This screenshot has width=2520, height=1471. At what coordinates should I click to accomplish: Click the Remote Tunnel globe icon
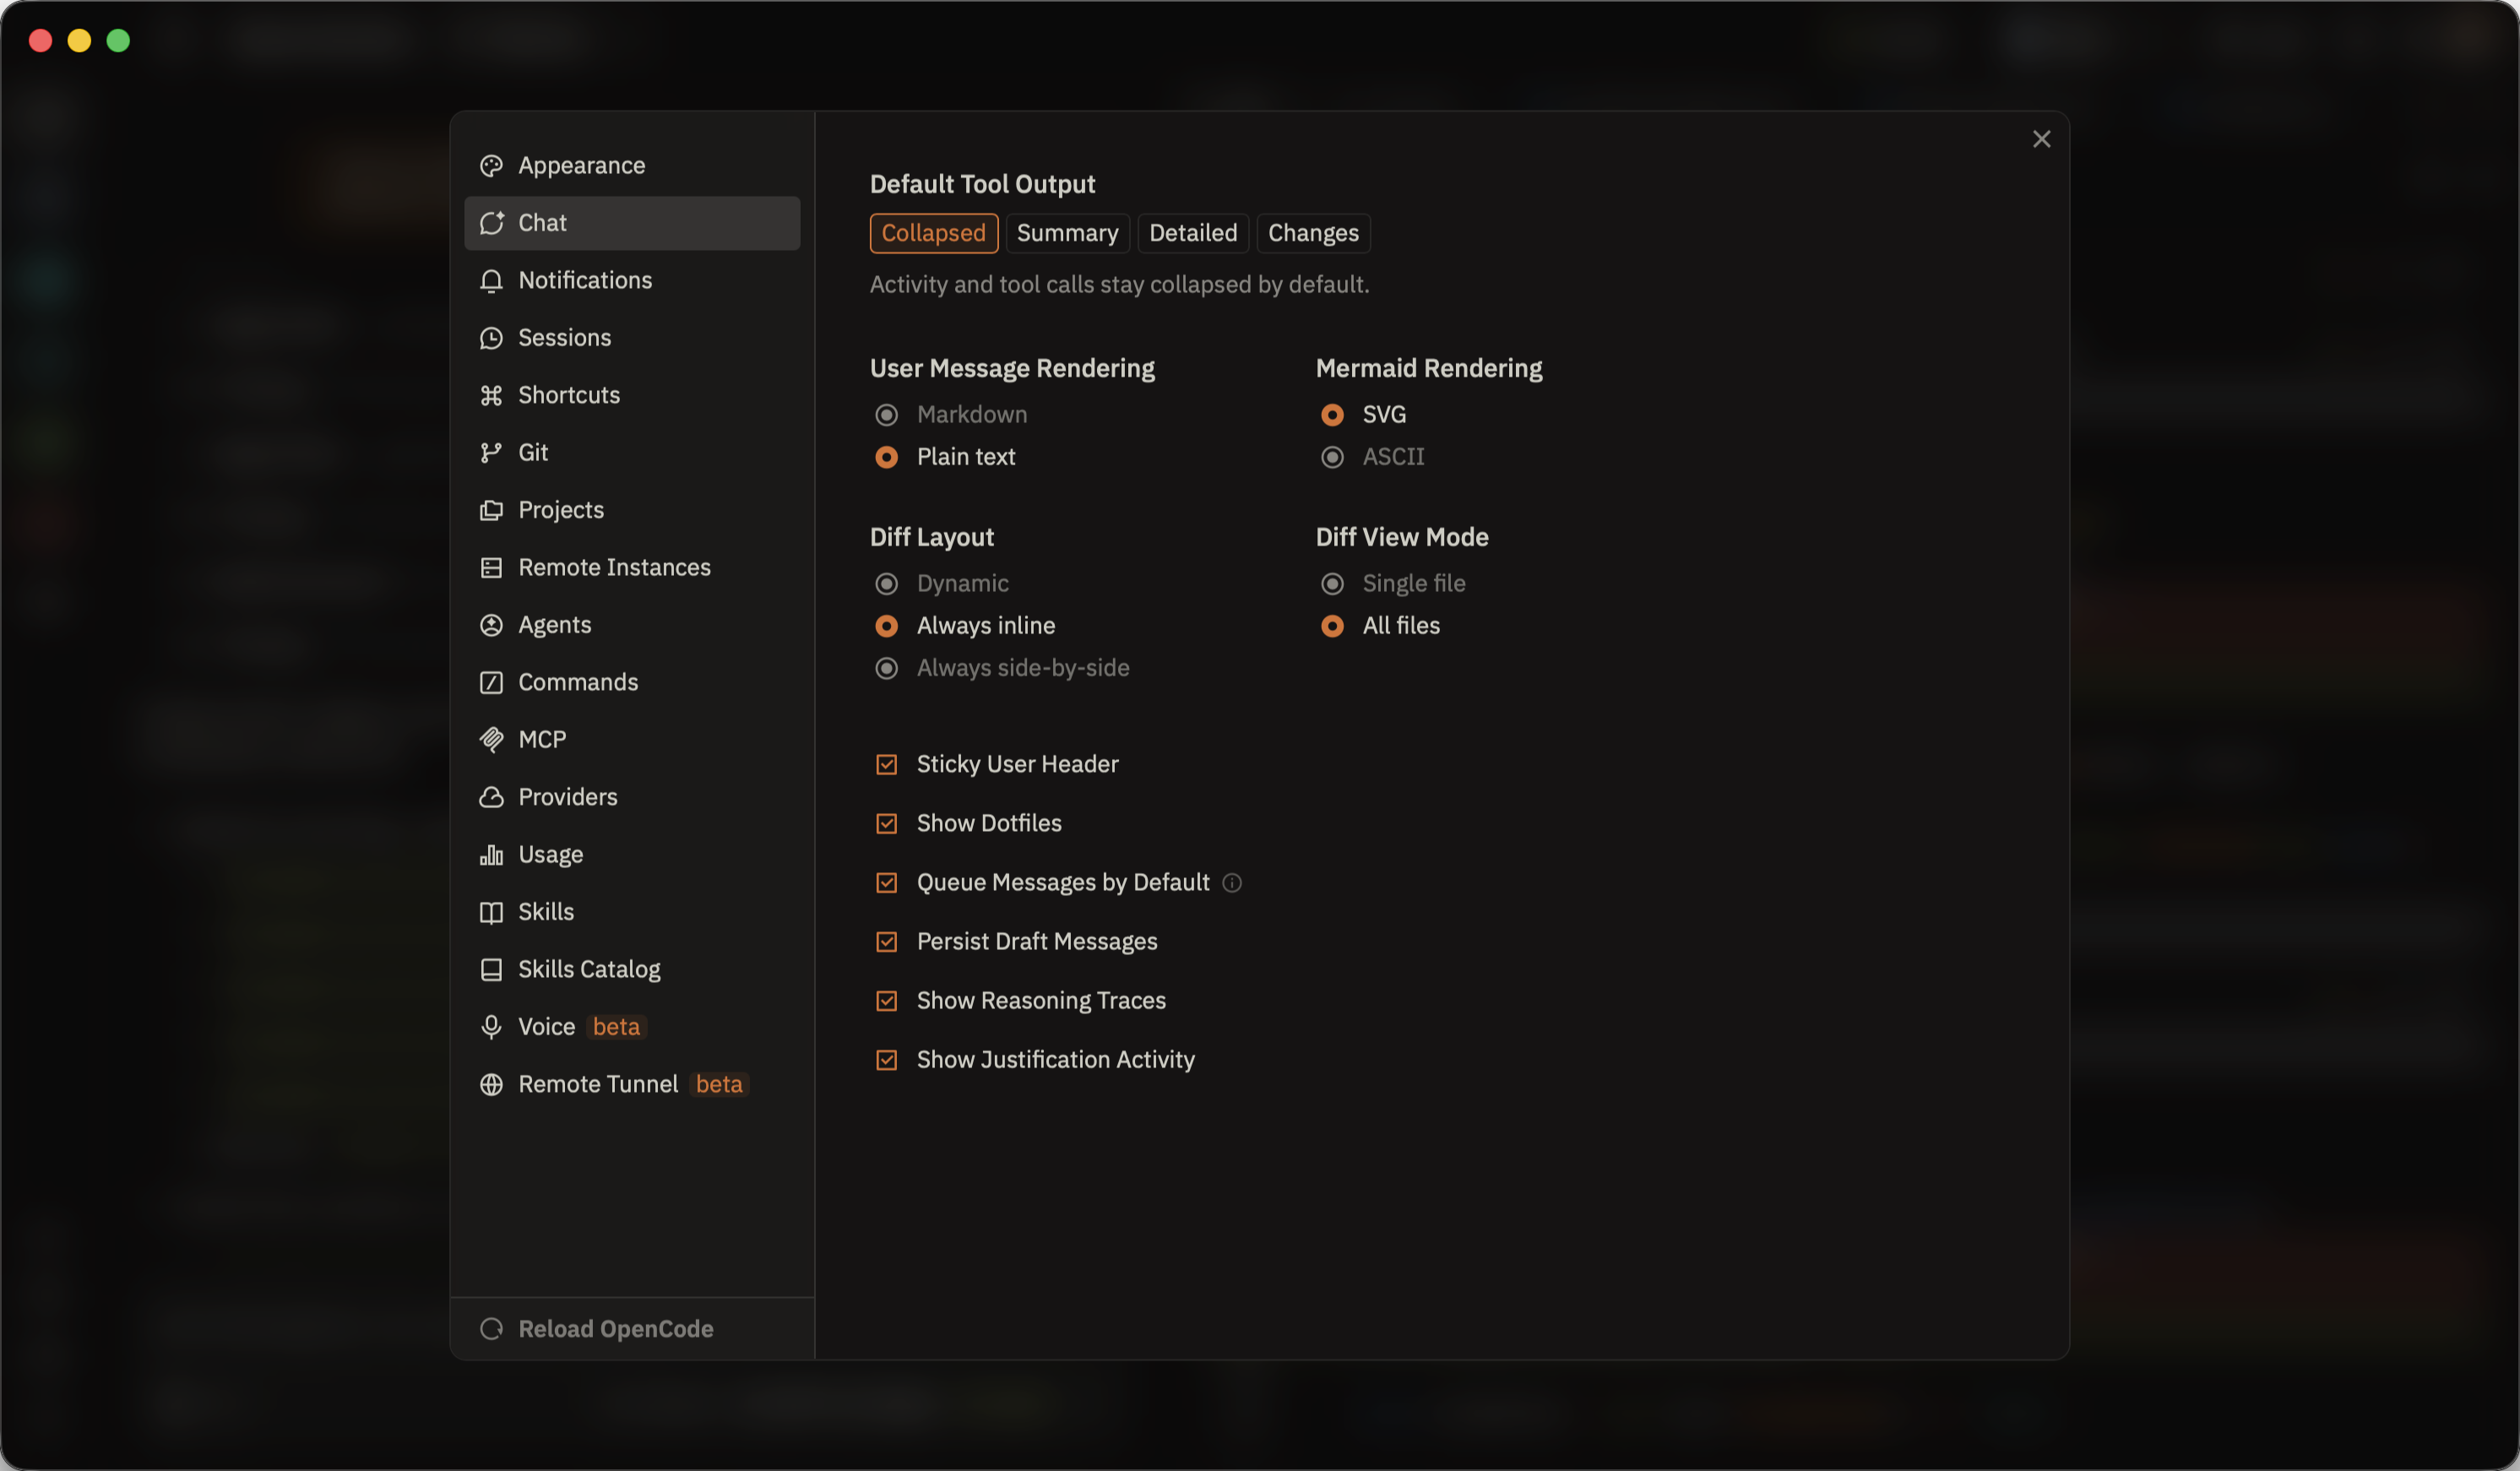tap(491, 1085)
